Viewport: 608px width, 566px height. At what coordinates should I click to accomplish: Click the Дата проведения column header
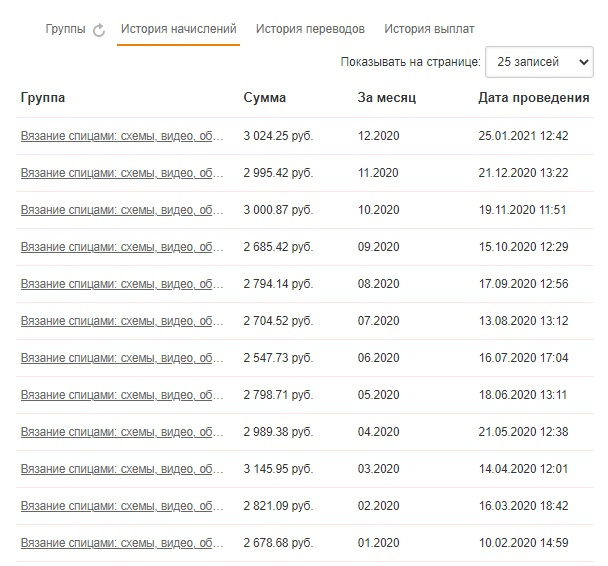(534, 98)
